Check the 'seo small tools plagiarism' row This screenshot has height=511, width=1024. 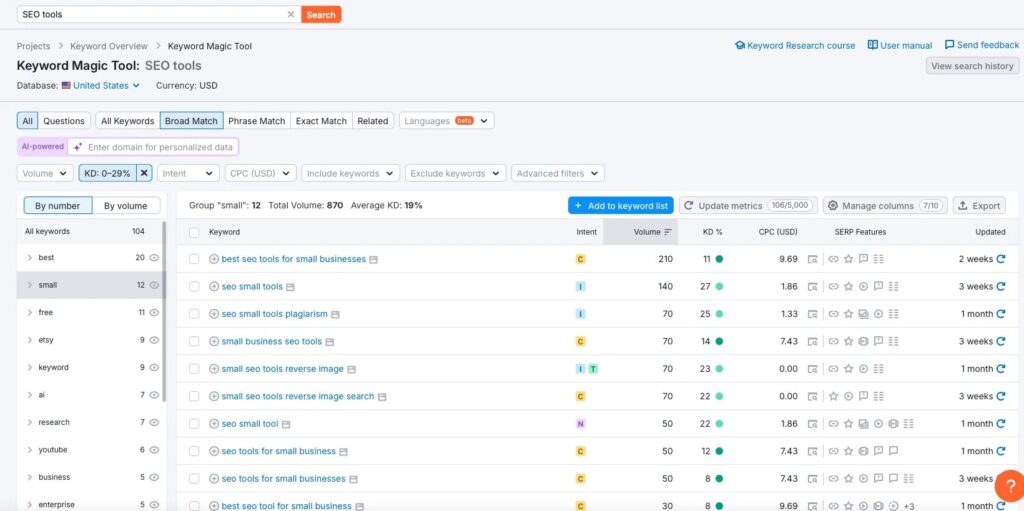(x=194, y=314)
